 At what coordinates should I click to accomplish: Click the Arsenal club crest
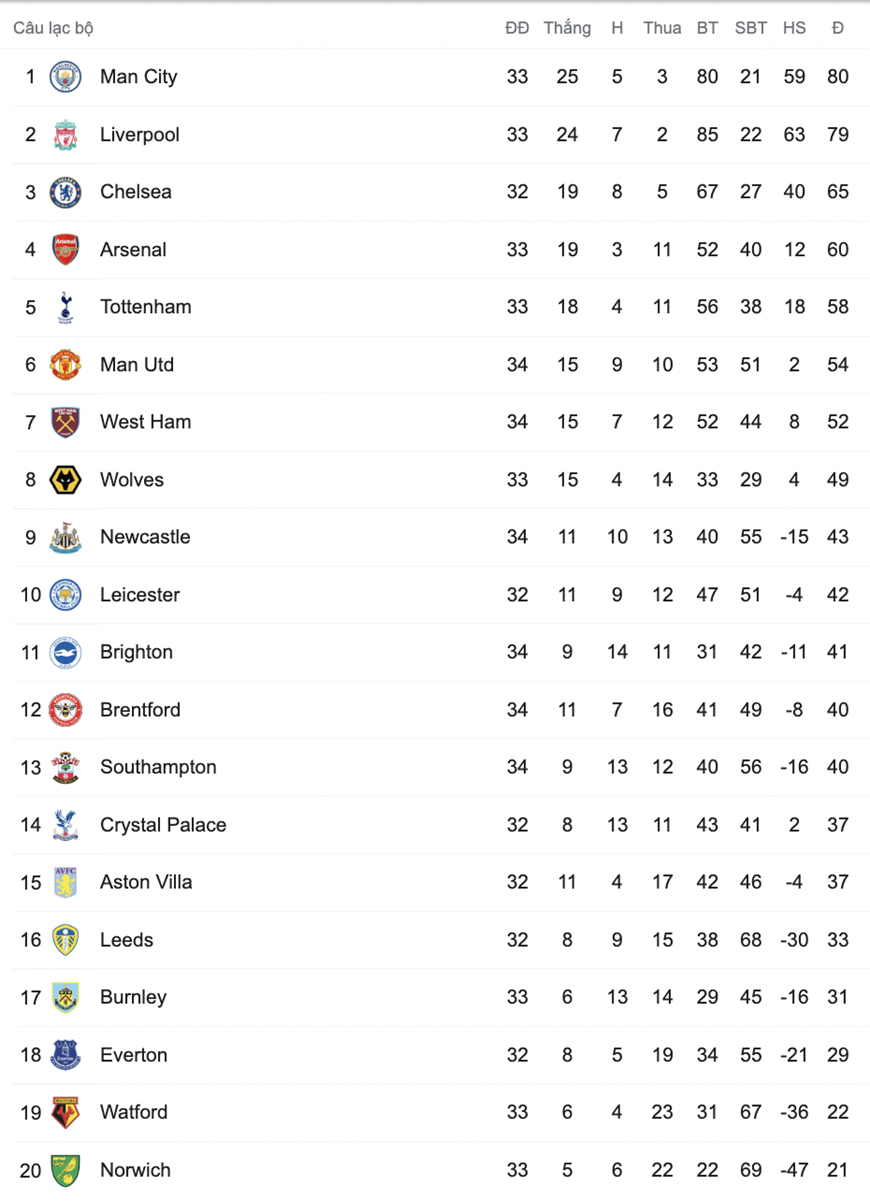(x=66, y=250)
